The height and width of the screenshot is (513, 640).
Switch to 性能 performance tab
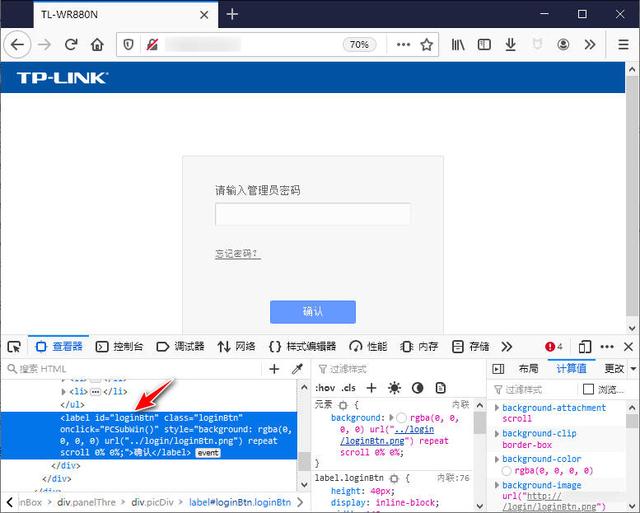click(x=368, y=347)
